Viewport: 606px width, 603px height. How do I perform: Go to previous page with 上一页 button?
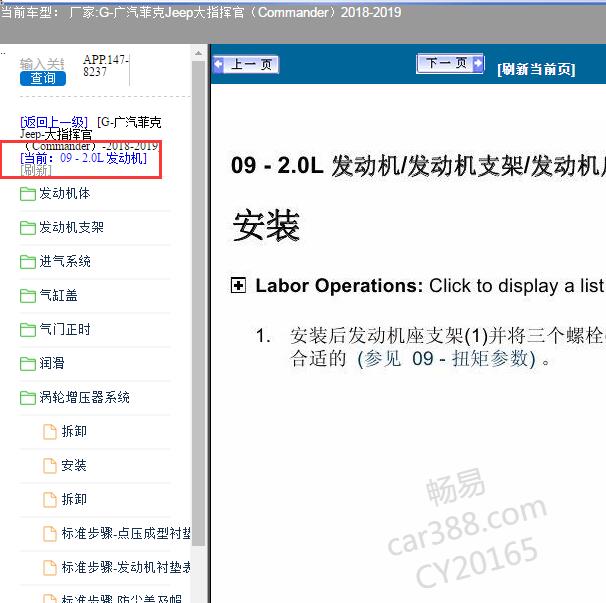[x=246, y=64]
